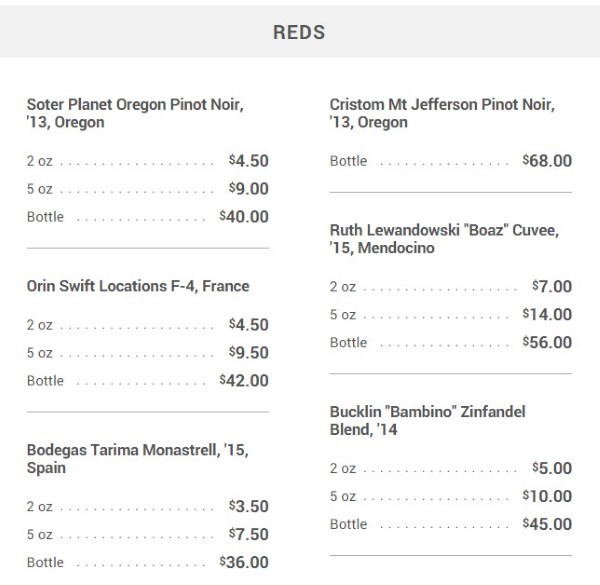Choose Orin Swift 2 oz pour
Viewport: 600px width, 585px height.
(148, 325)
